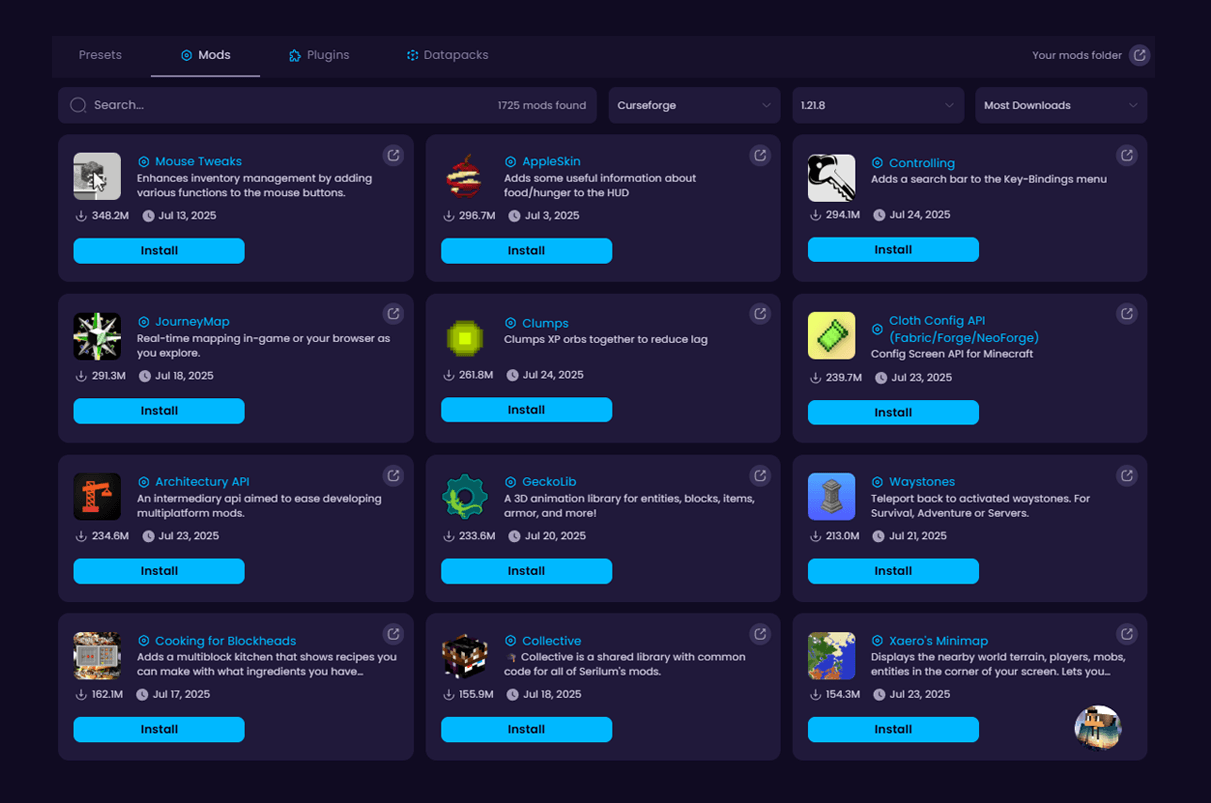Switch to the Plugins tab

(x=319, y=55)
